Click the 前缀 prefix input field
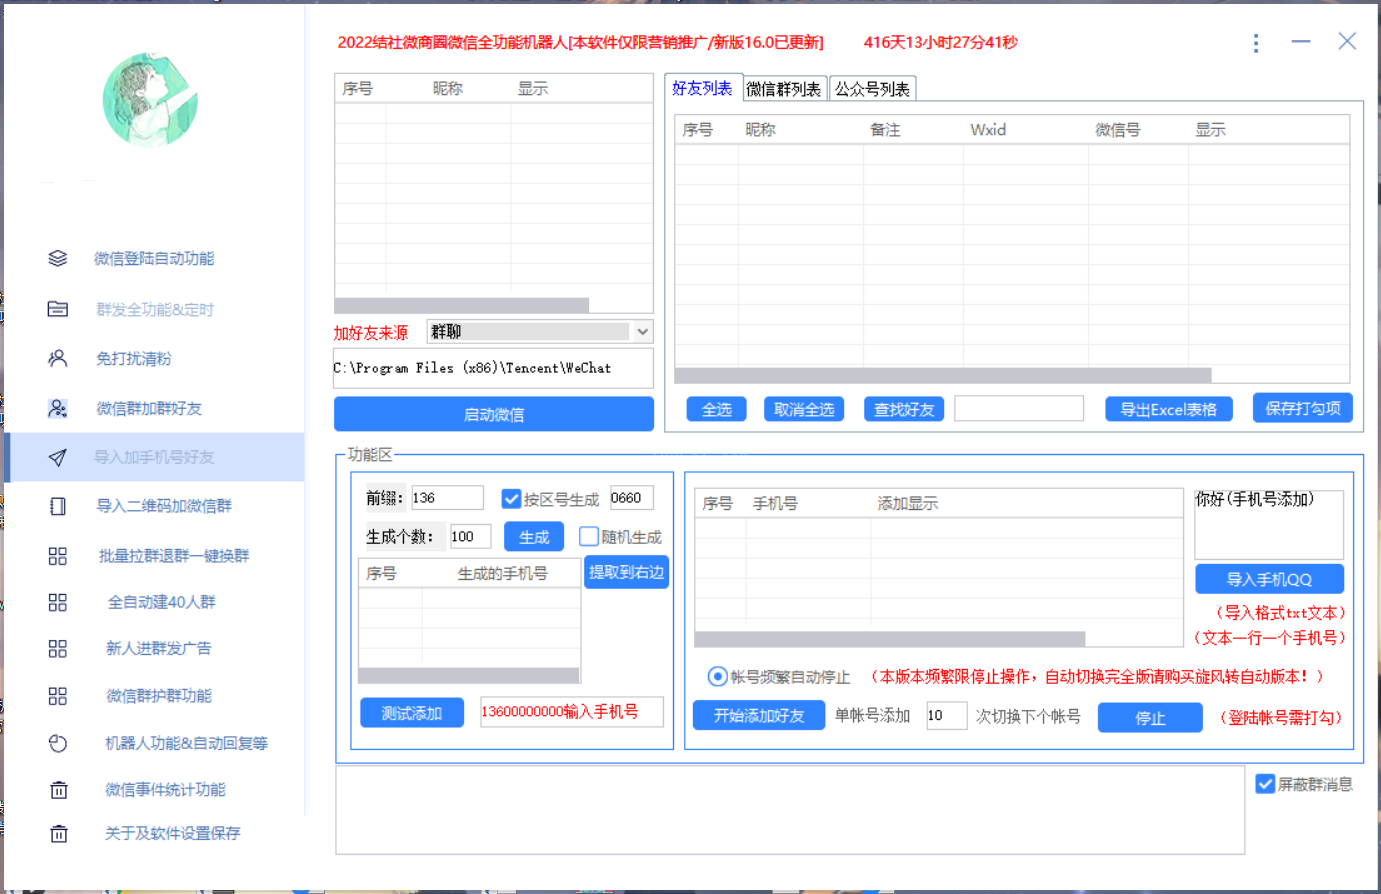The width and height of the screenshot is (1381, 894). 447,498
